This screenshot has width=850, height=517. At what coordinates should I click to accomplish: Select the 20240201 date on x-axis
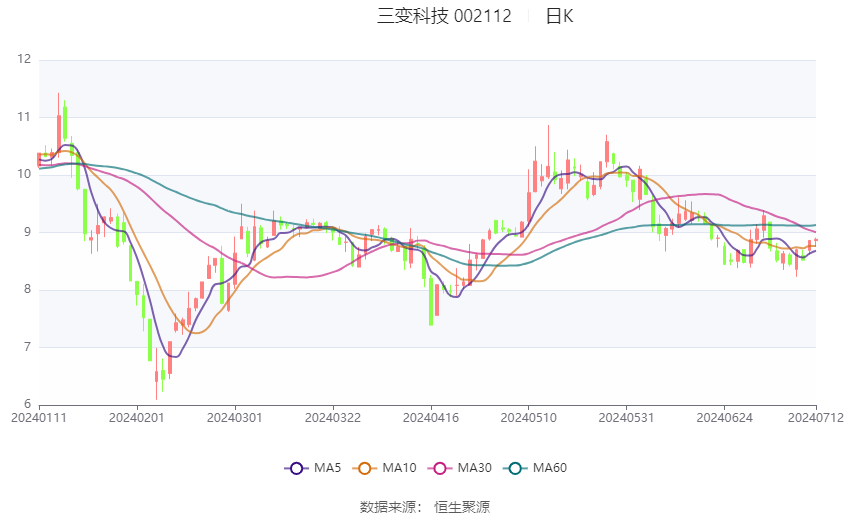pos(136,416)
